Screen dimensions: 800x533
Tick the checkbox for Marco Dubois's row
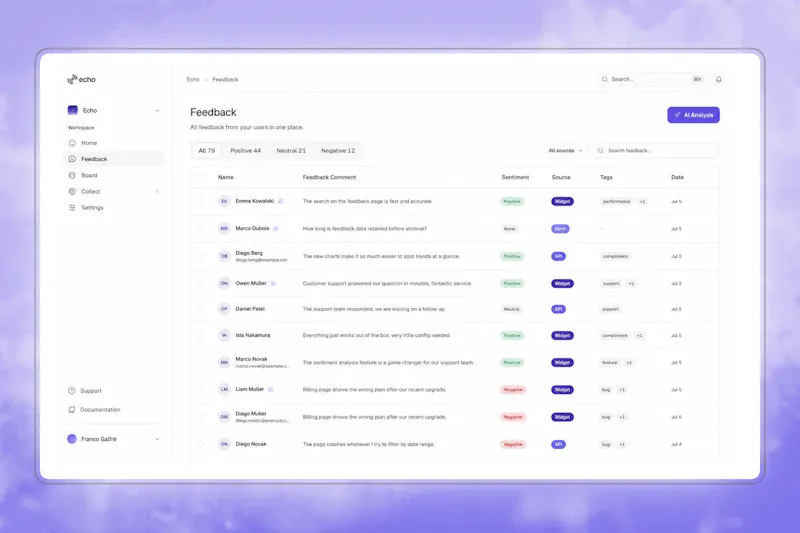tap(200, 229)
